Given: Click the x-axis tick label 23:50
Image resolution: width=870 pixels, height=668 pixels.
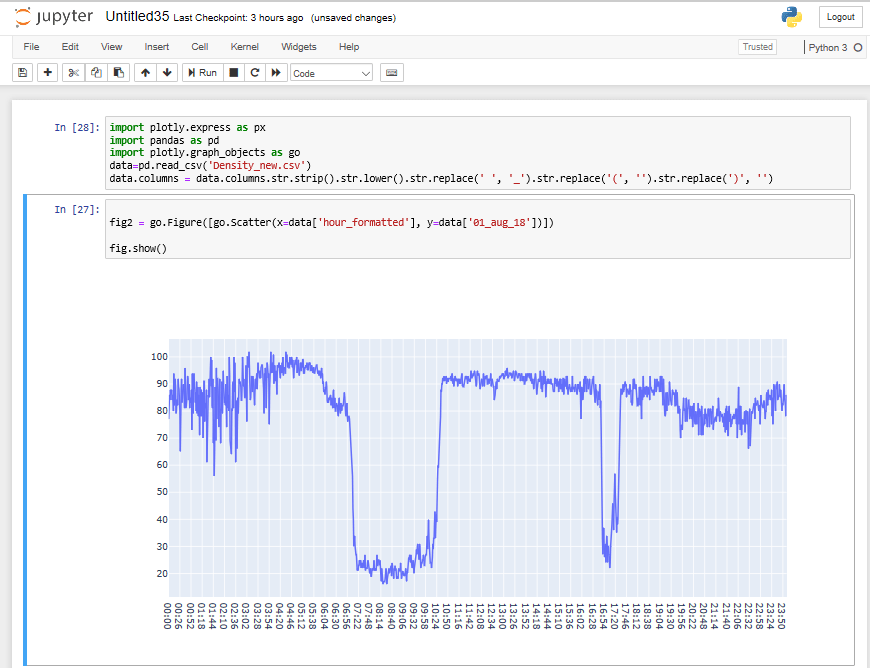Looking at the screenshot, I should coord(781,616).
